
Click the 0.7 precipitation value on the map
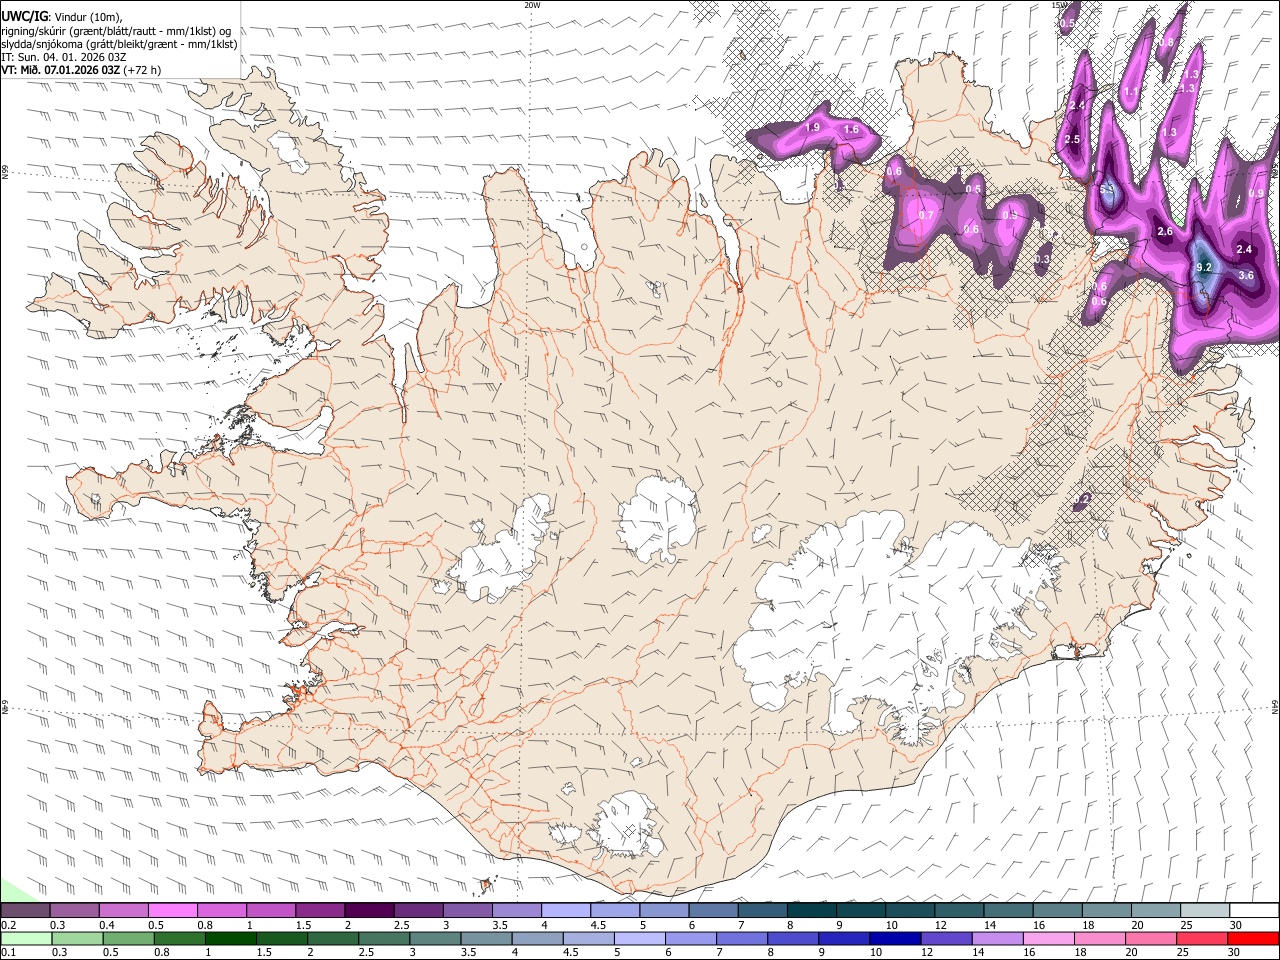click(x=926, y=215)
